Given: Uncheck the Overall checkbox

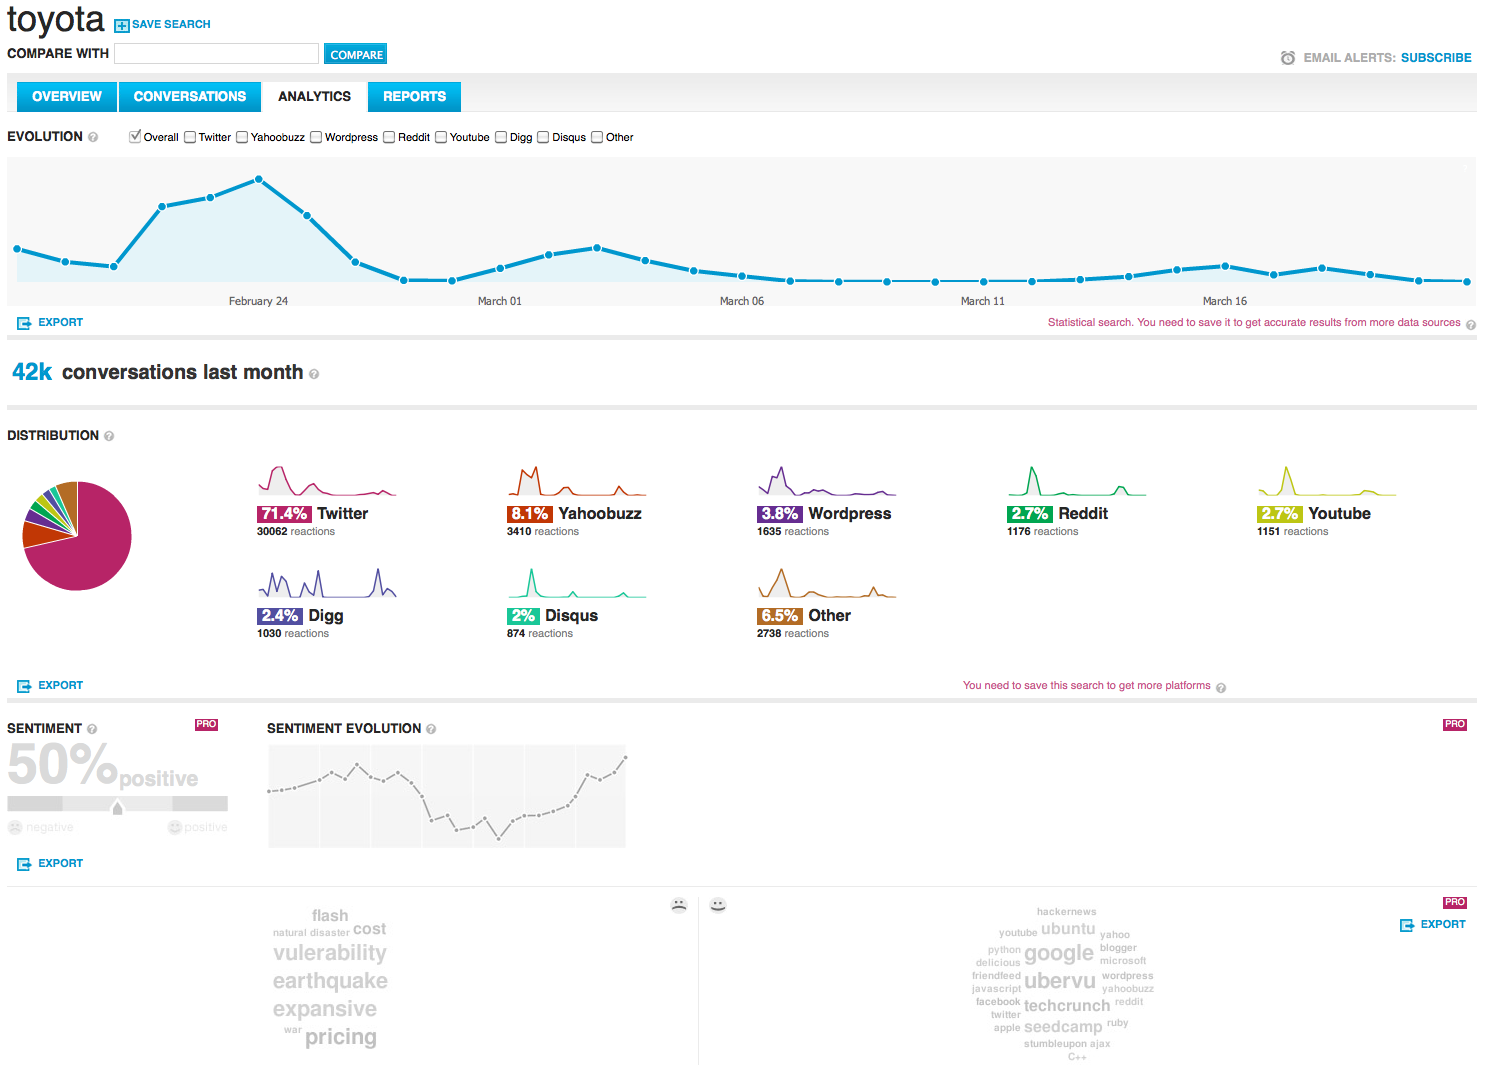Looking at the screenshot, I should [135, 137].
